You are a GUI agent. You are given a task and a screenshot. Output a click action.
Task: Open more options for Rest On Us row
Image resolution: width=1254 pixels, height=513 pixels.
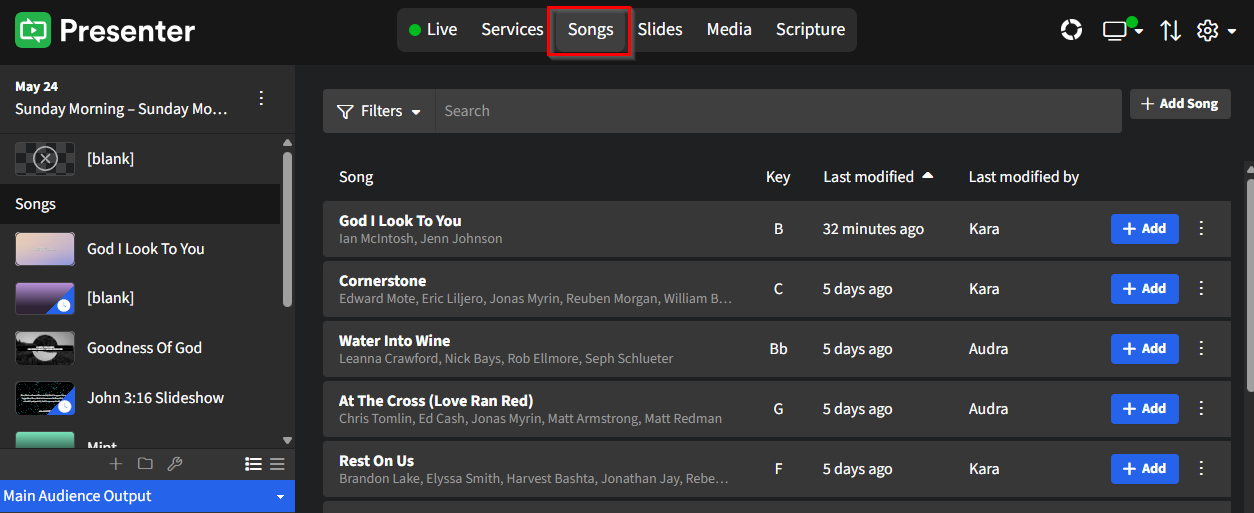click(x=1201, y=469)
